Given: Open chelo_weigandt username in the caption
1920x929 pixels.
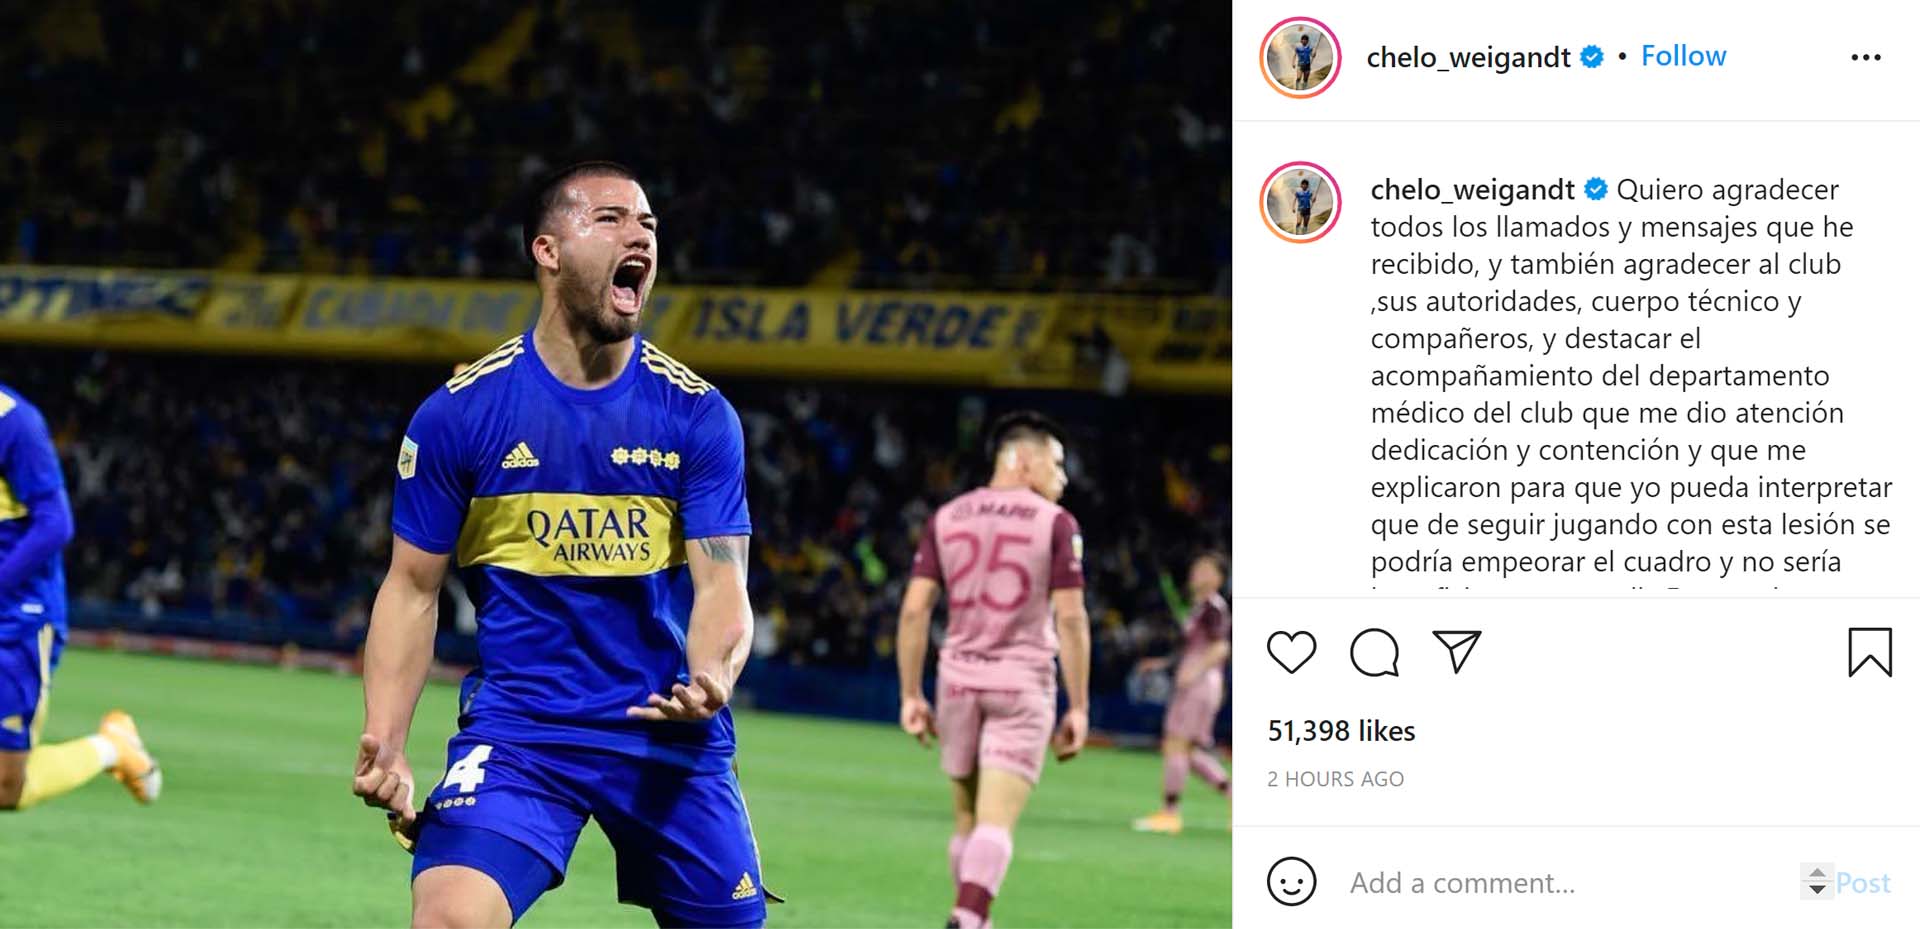Looking at the screenshot, I should (x=1472, y=190).
